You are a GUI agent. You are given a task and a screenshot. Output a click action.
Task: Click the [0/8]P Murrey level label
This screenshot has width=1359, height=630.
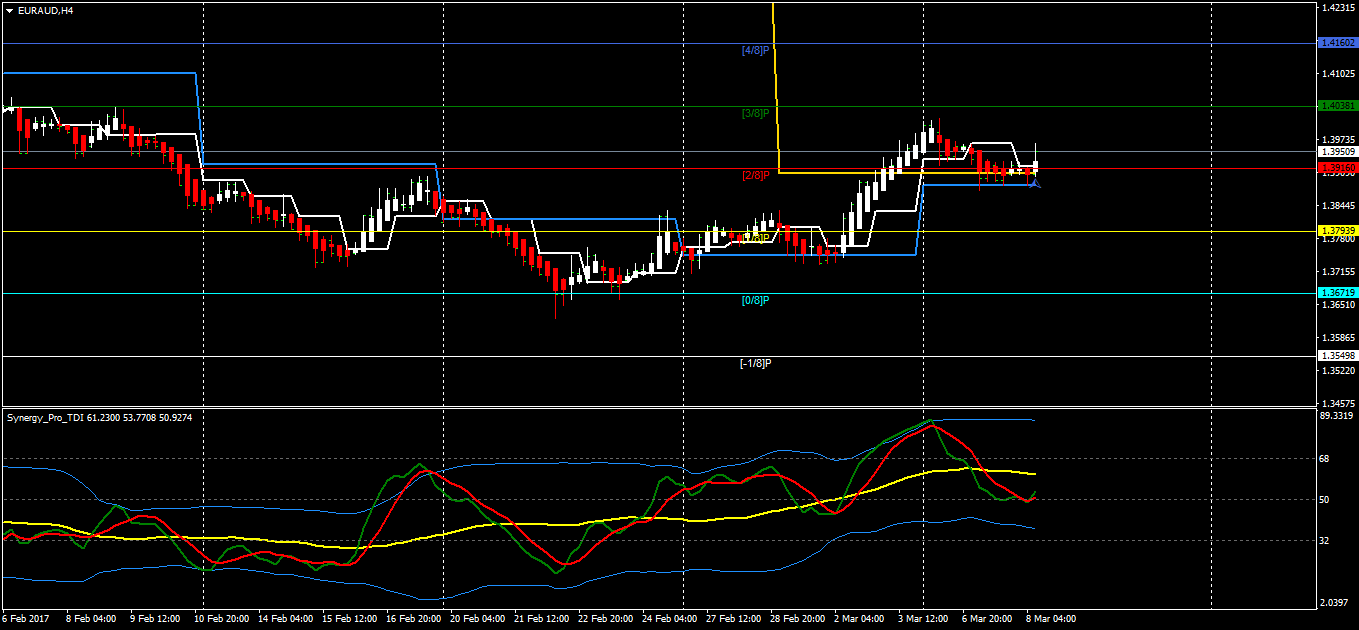(755, 300)
